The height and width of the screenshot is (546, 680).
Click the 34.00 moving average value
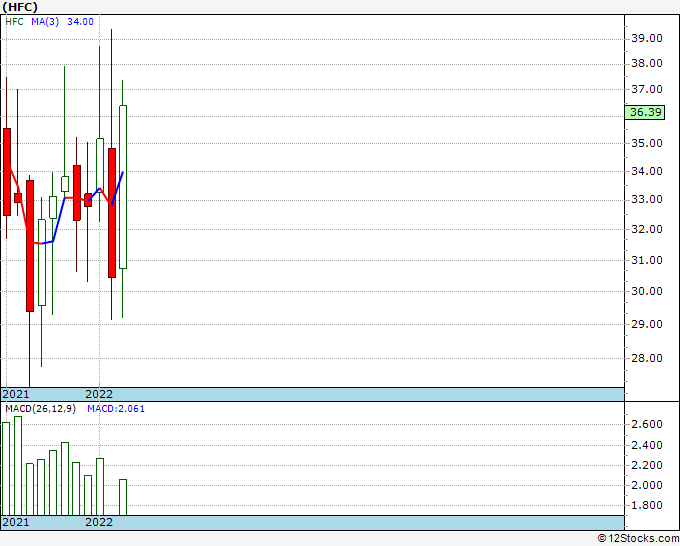click(80, 22)
